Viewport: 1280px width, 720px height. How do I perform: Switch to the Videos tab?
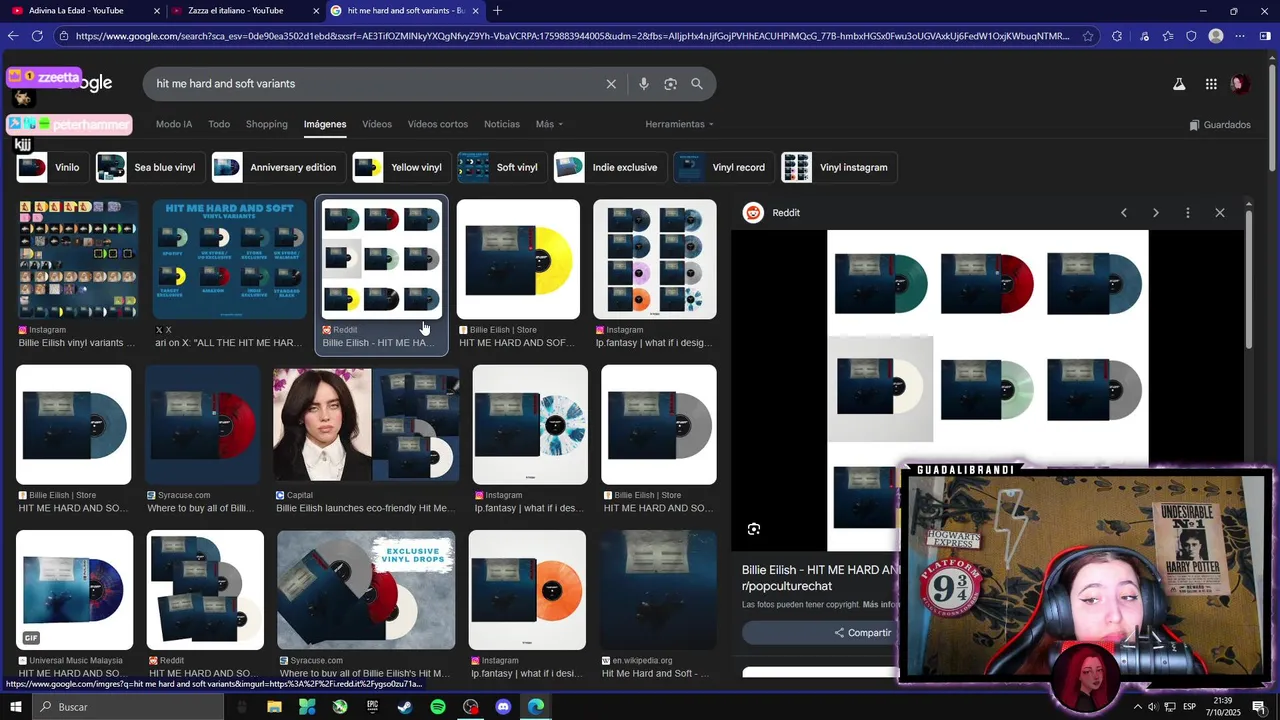pos(377,124)
